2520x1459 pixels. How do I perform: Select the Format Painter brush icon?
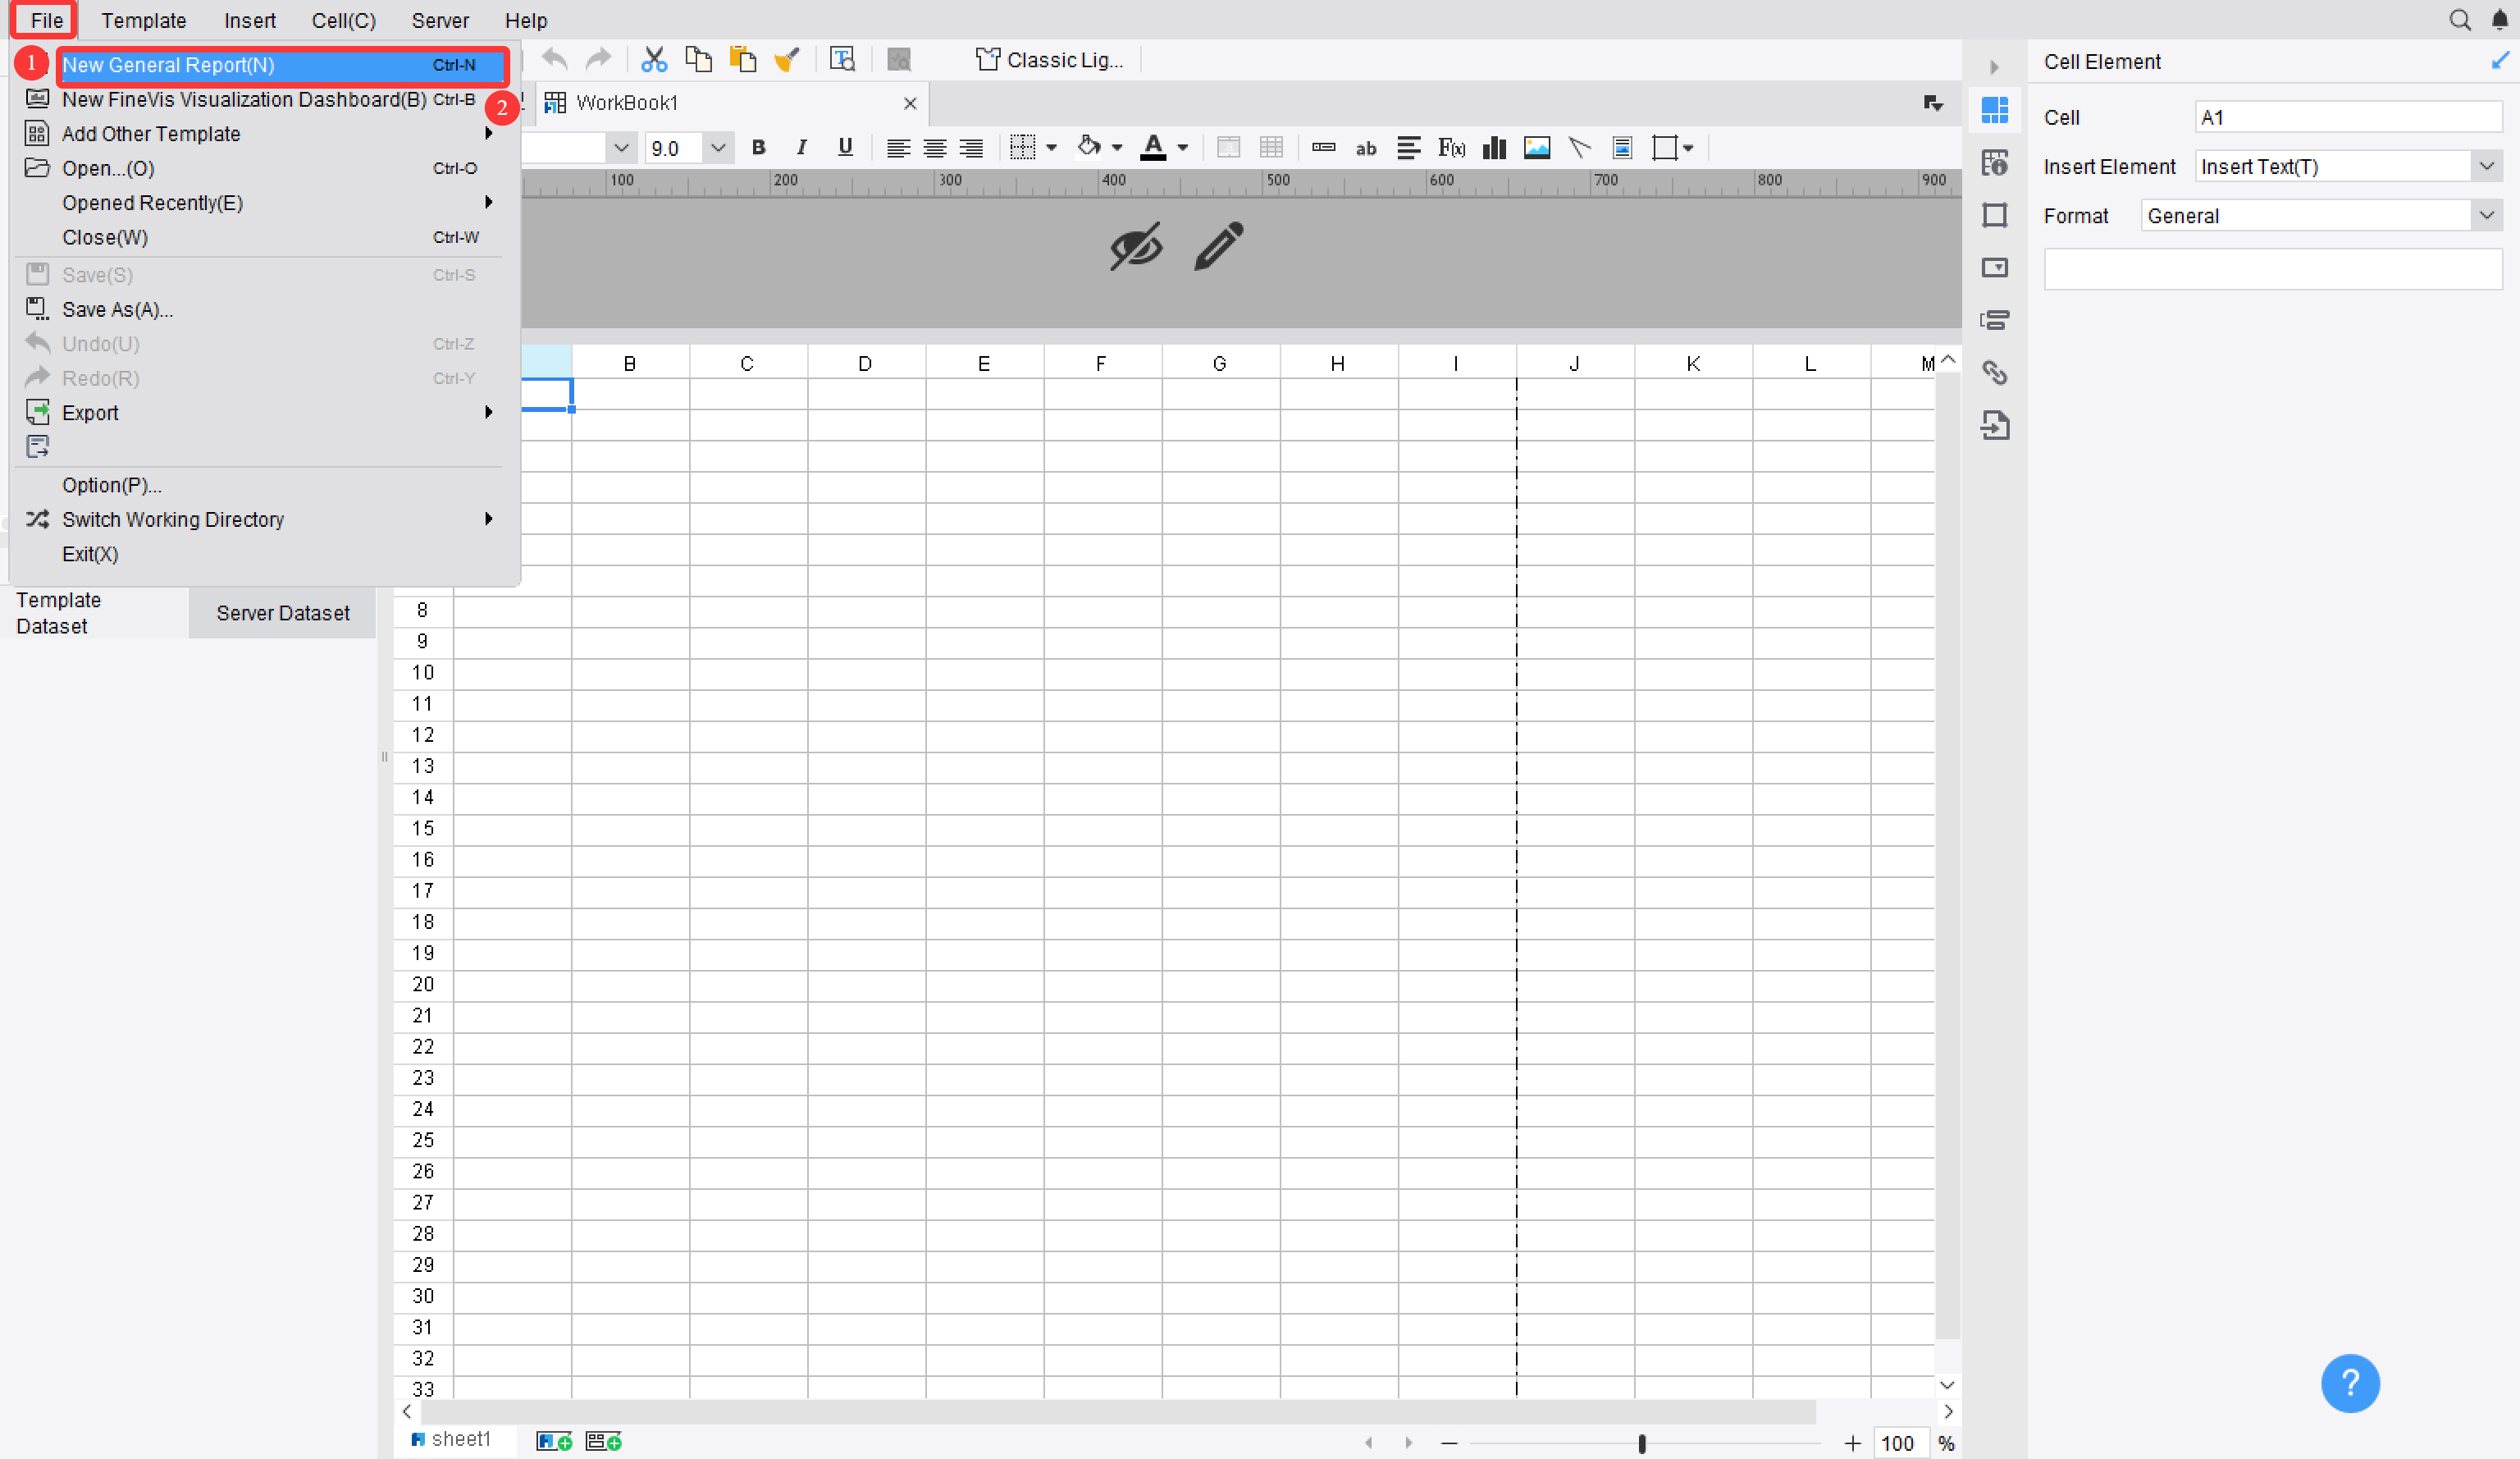point(788,58)
